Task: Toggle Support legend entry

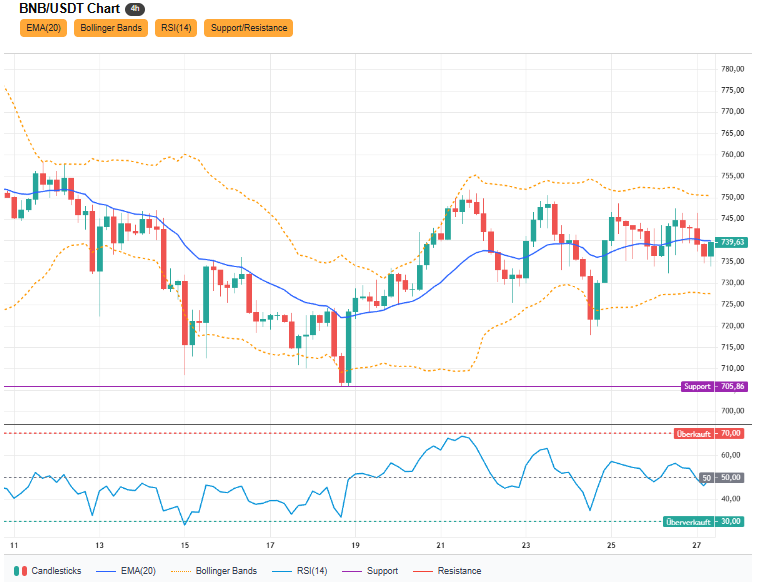Action: [x=370, y=571]
